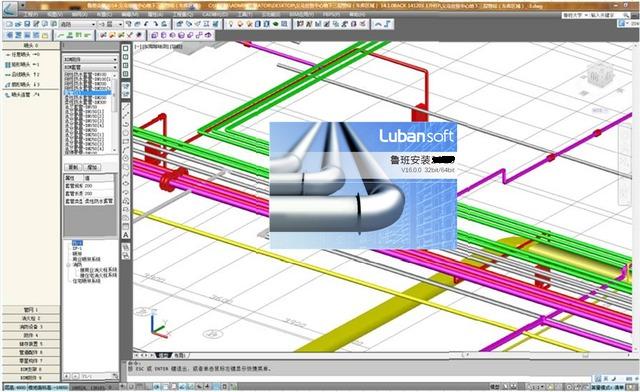Switch to the 布局1 layout tab
The height and width of the screenshot is (392, 640).
180,356
